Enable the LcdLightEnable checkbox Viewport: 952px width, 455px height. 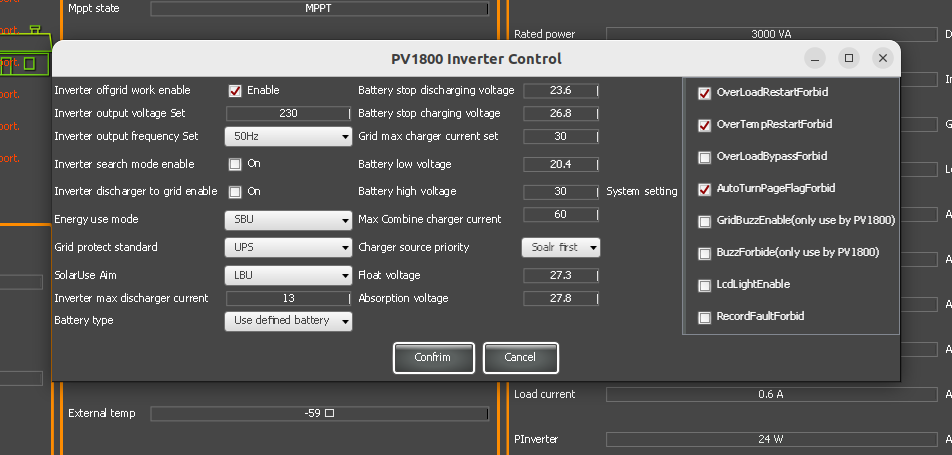coord(705,285)
